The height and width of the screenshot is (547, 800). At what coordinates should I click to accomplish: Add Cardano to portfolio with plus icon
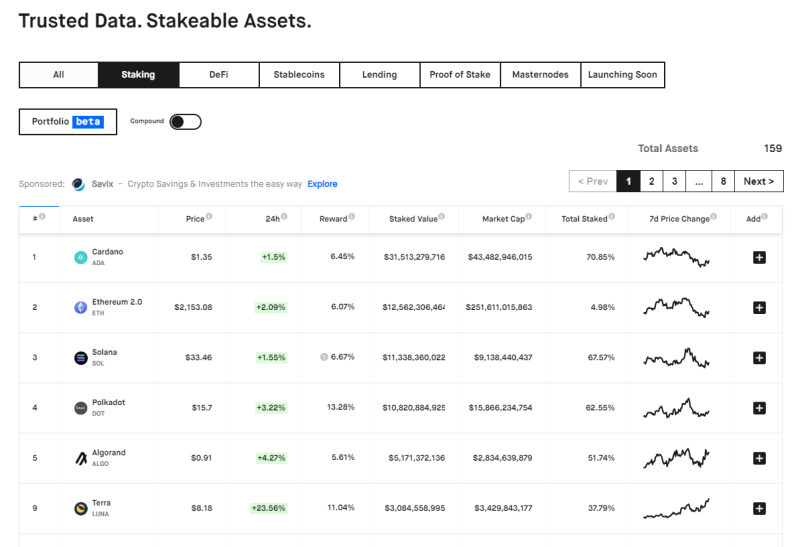[759, 258]
